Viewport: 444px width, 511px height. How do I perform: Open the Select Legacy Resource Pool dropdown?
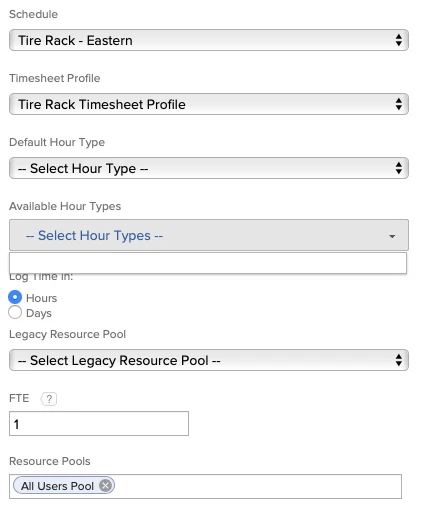click(x=209, y=360)
